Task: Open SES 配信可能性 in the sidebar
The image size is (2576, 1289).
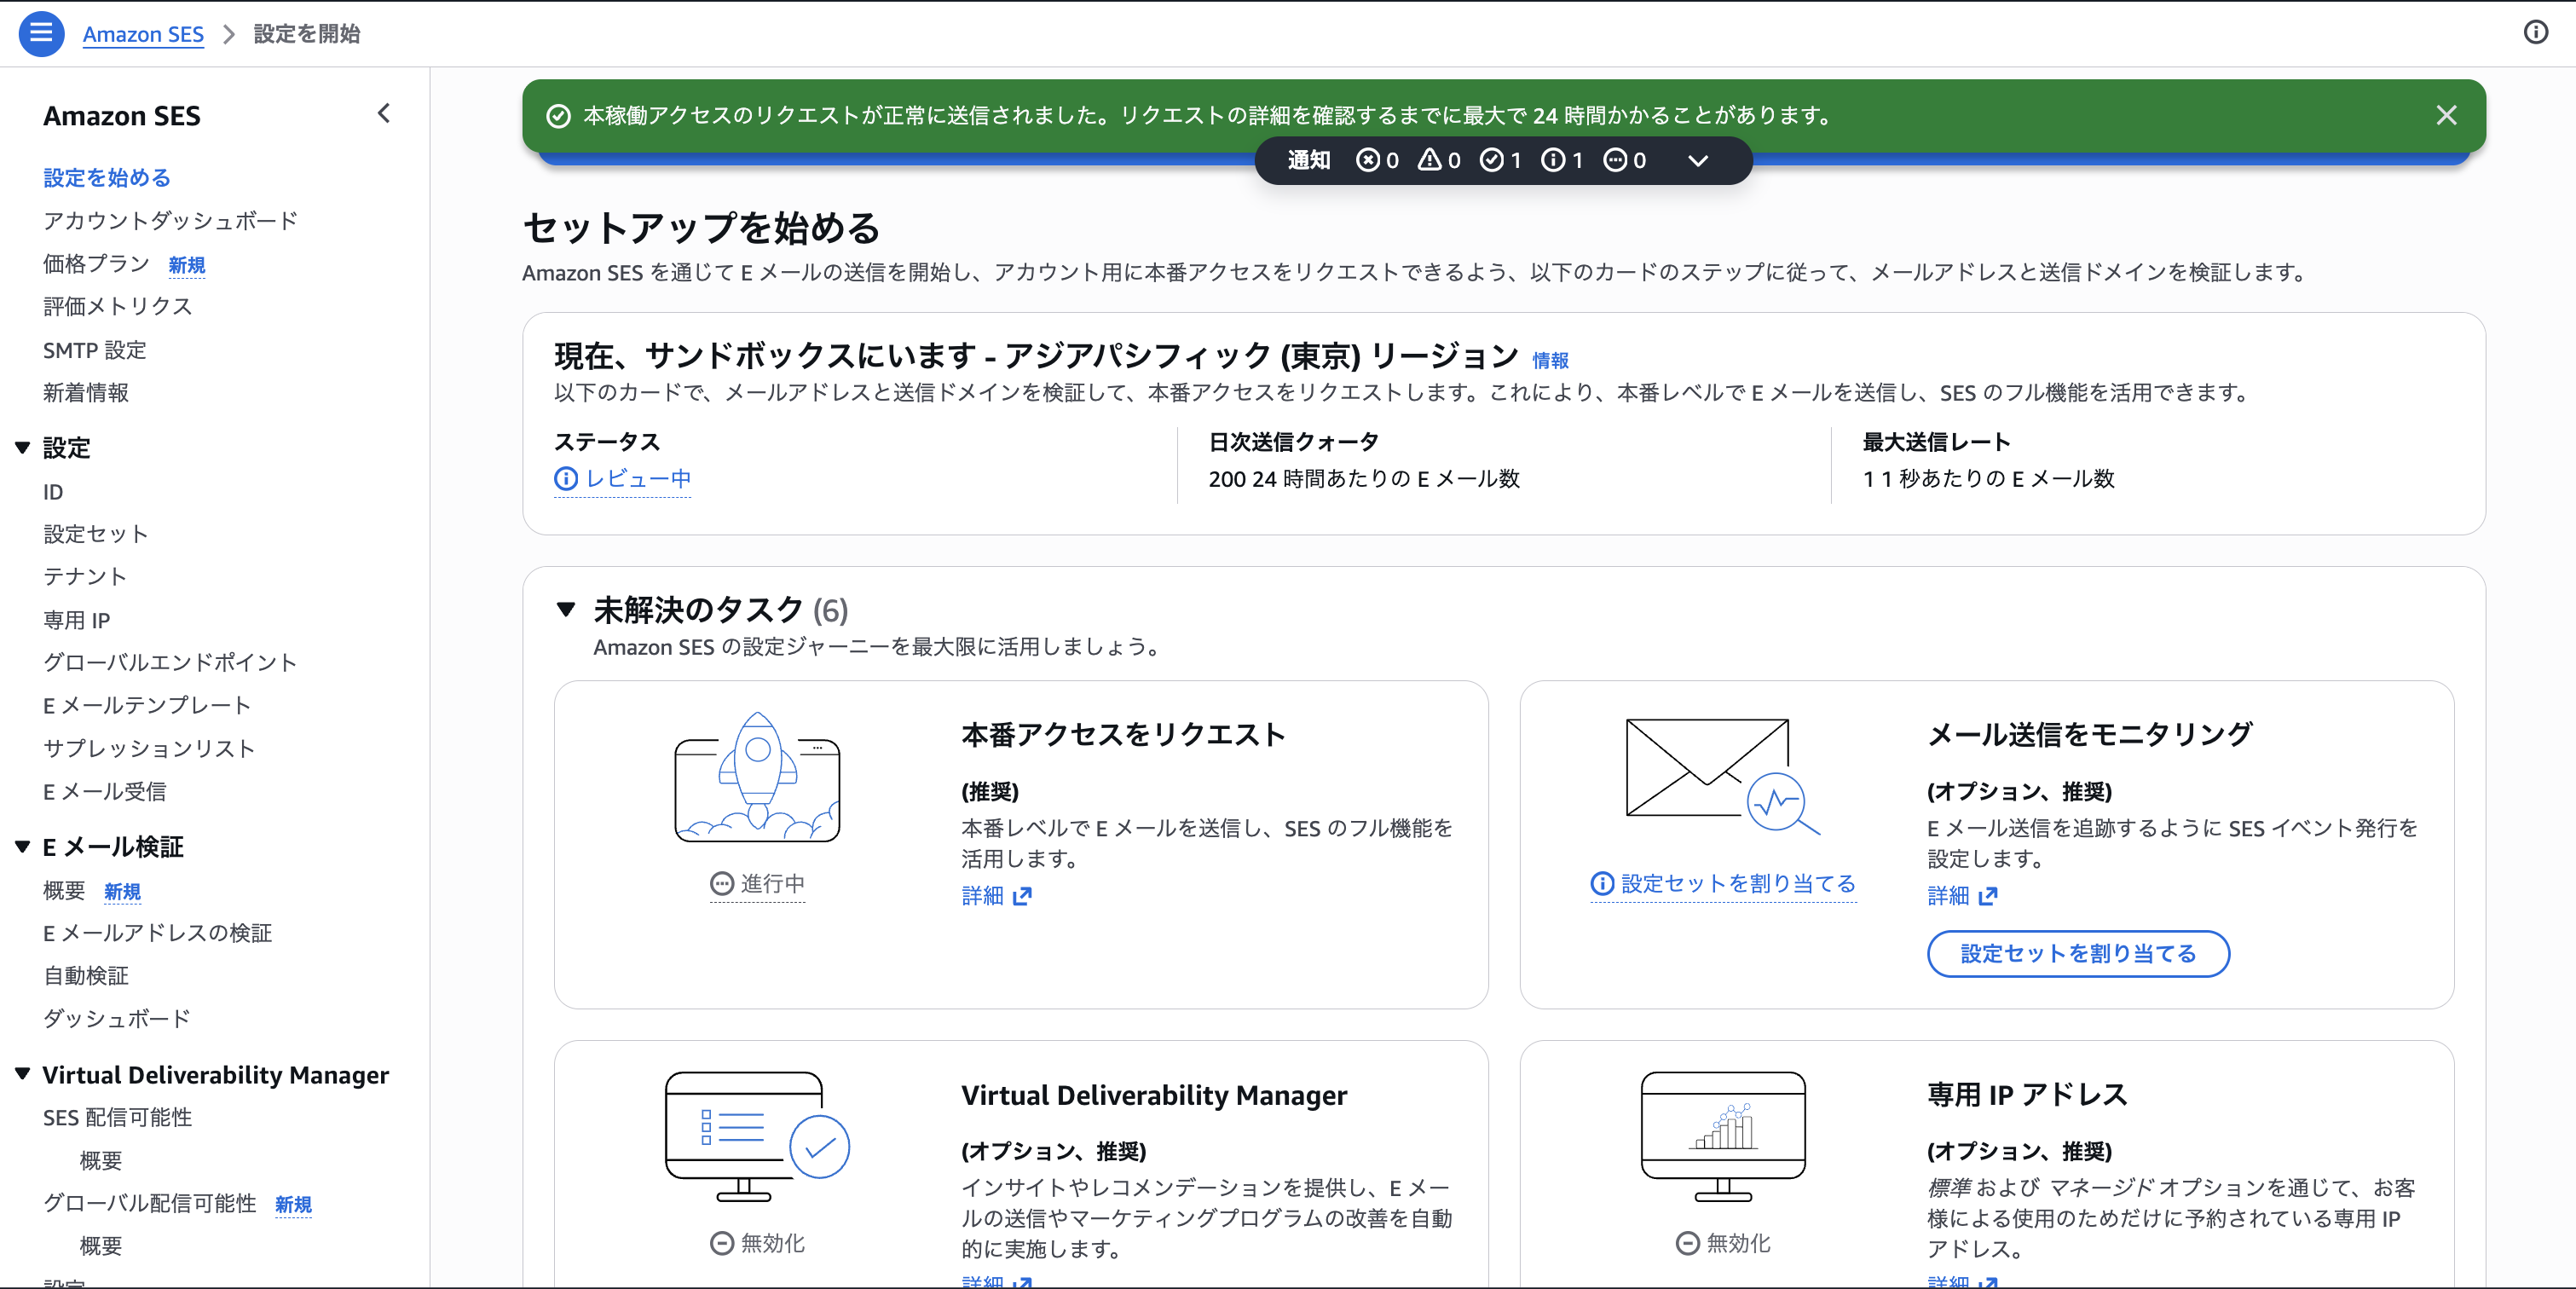Action: click(117, 1118)
